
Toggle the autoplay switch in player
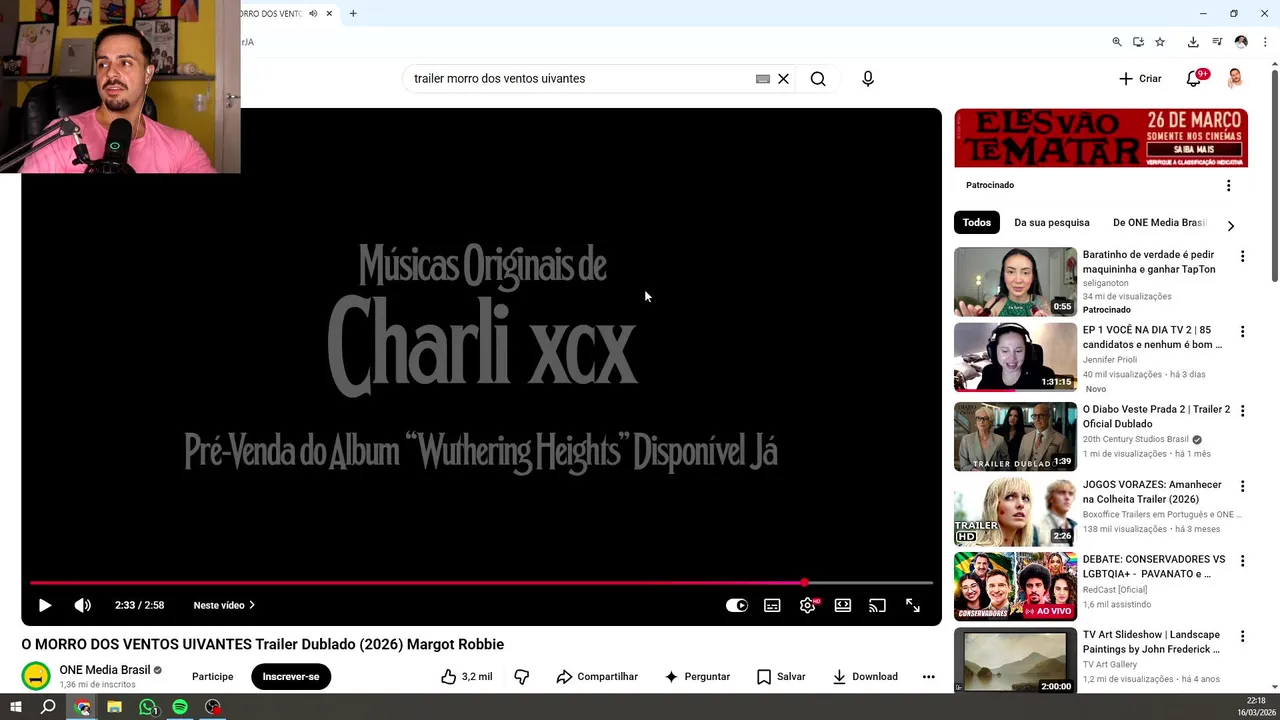737,605
